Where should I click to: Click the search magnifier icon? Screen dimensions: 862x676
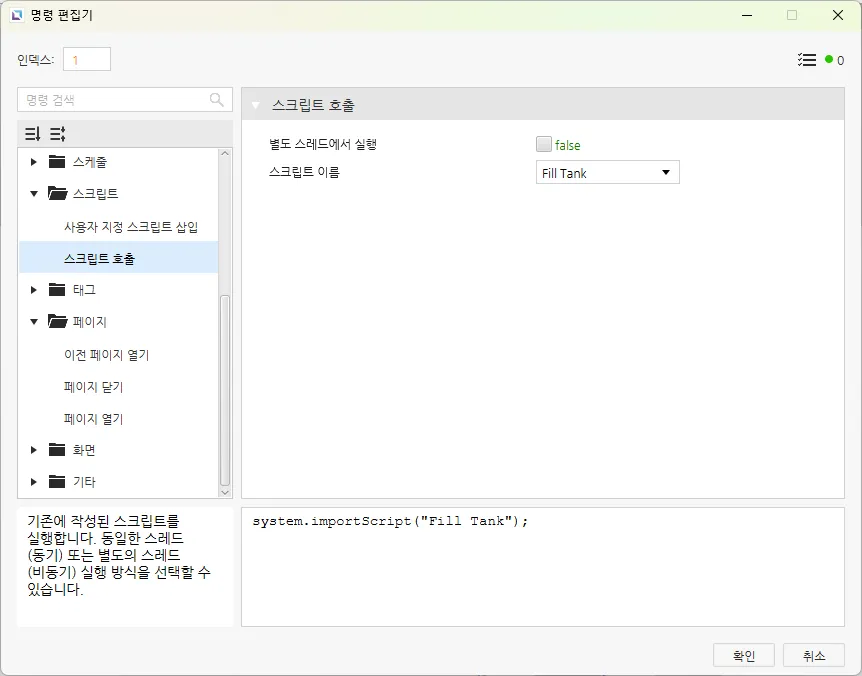217,100
